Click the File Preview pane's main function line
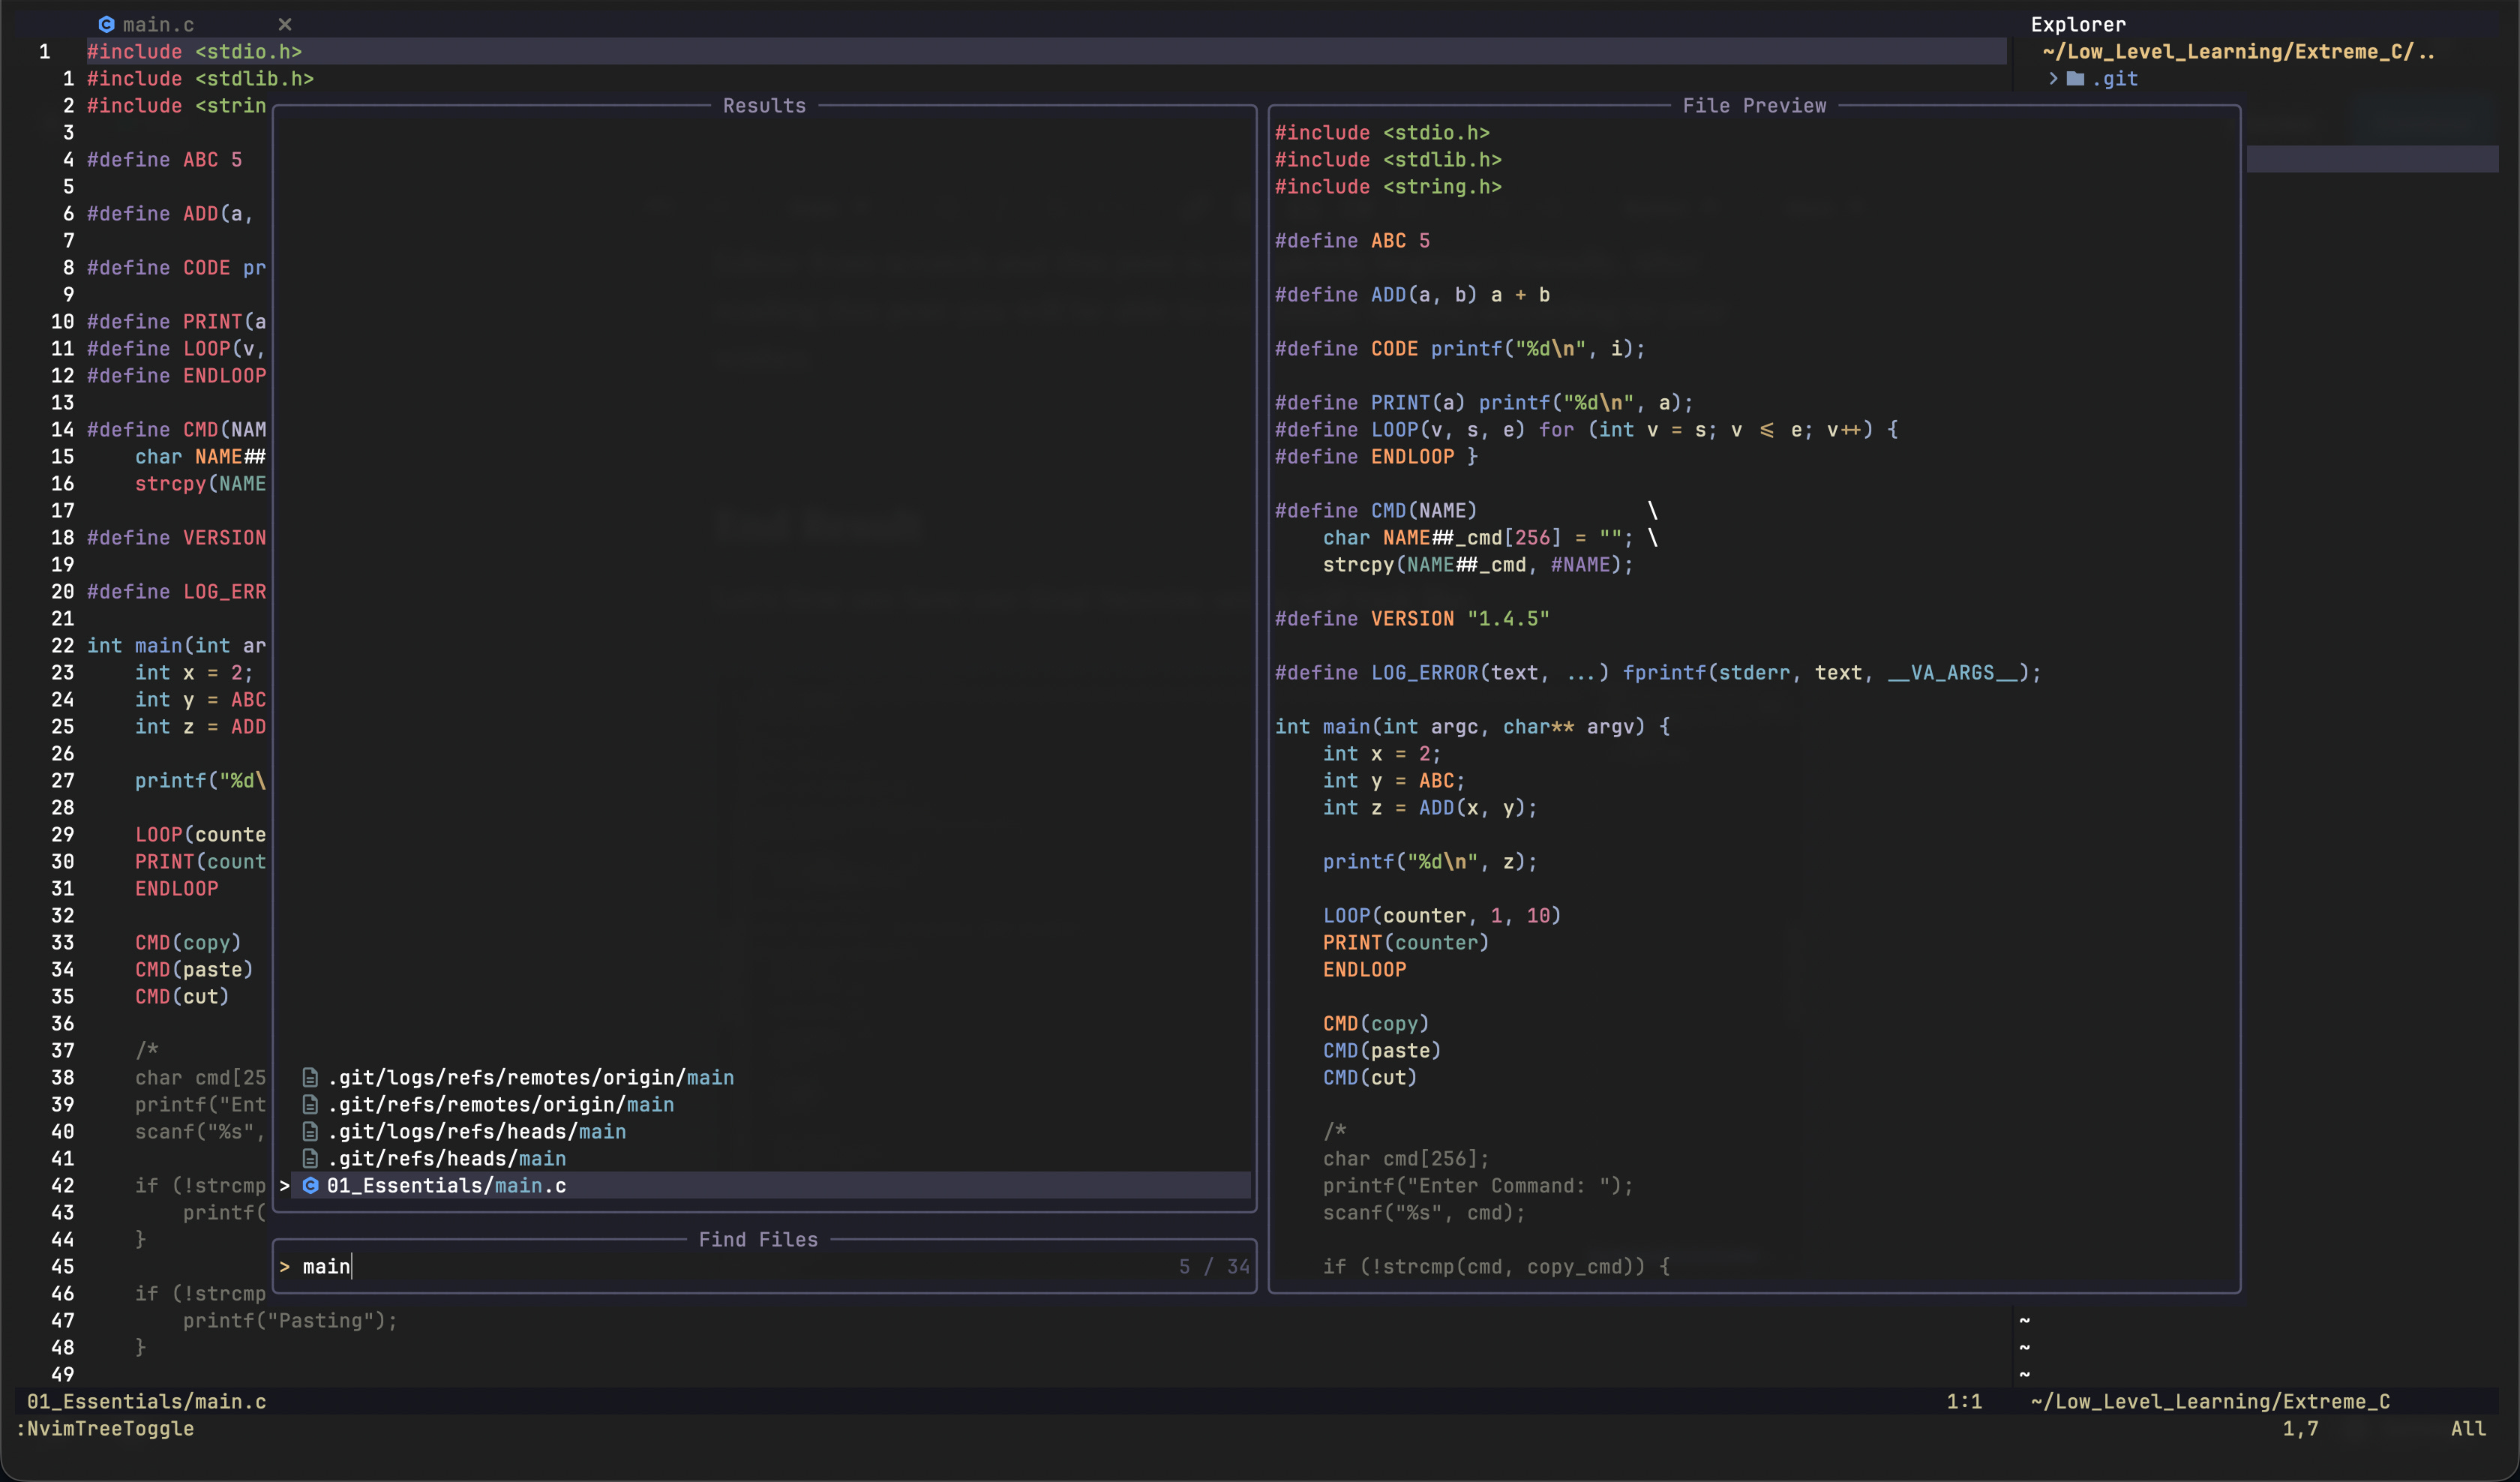2520x1482 pixels. [x=1470, y=726]
